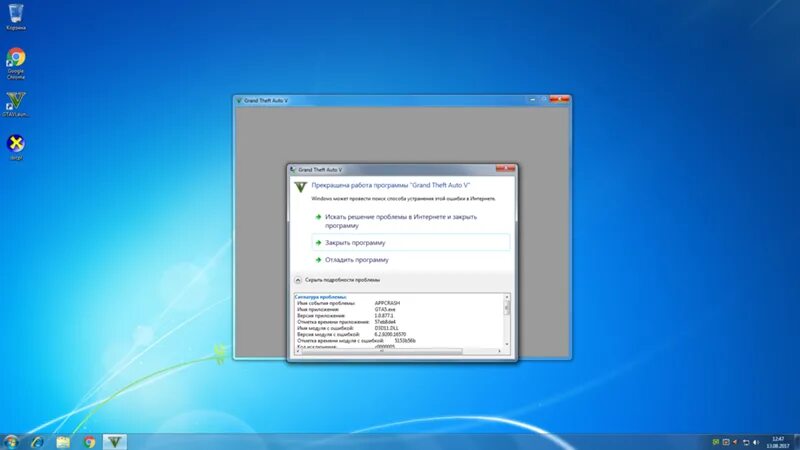
Task: Open the volume speaker tray icon
Action: tap(756, 442)
